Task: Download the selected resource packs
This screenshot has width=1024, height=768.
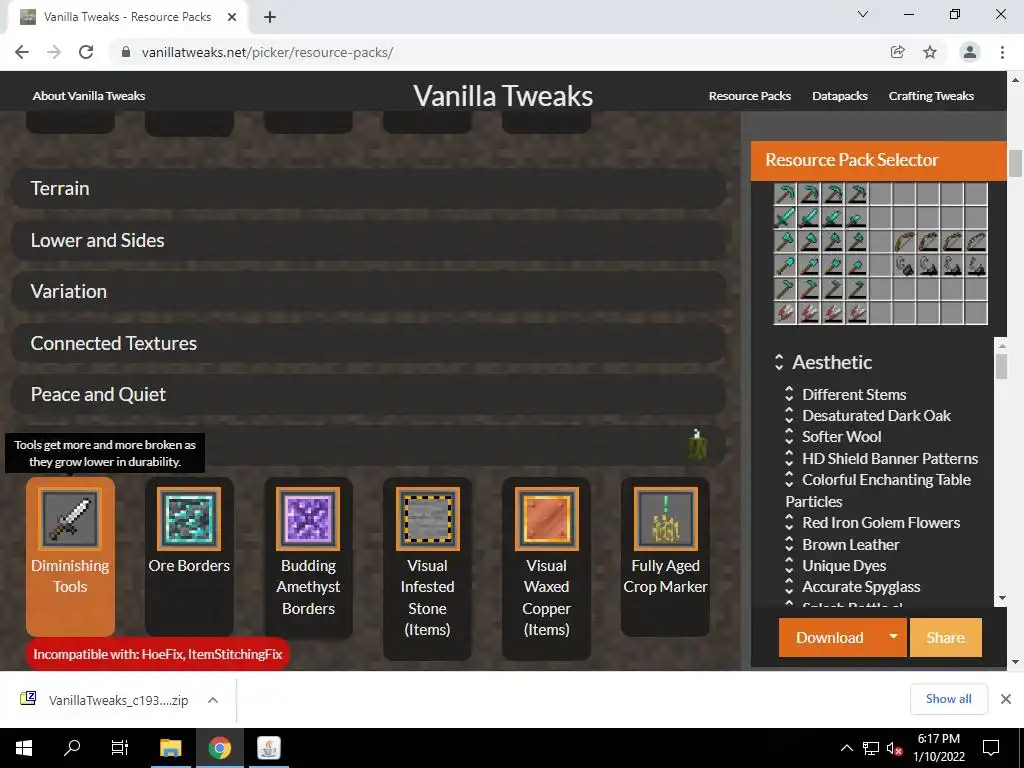Action: (x=829, y=637)
